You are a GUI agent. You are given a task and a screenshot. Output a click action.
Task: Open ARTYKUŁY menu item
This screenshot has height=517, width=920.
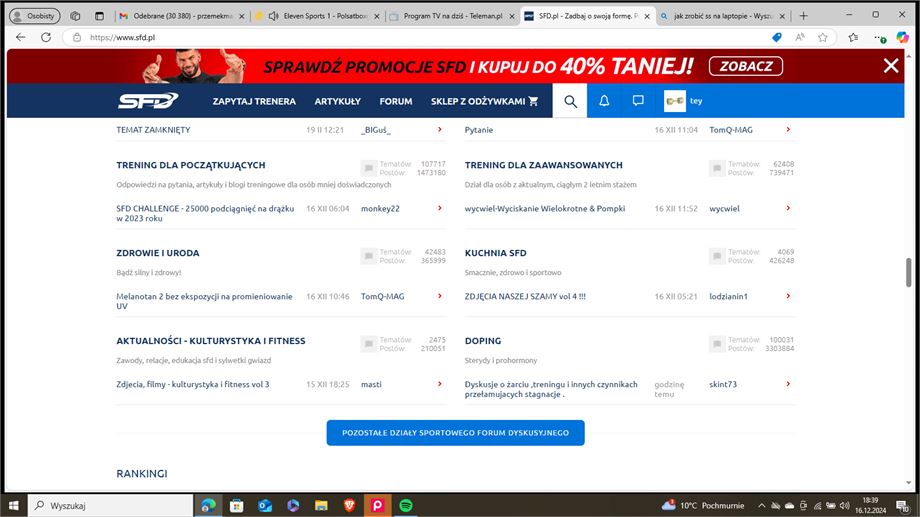pos(337,102)
